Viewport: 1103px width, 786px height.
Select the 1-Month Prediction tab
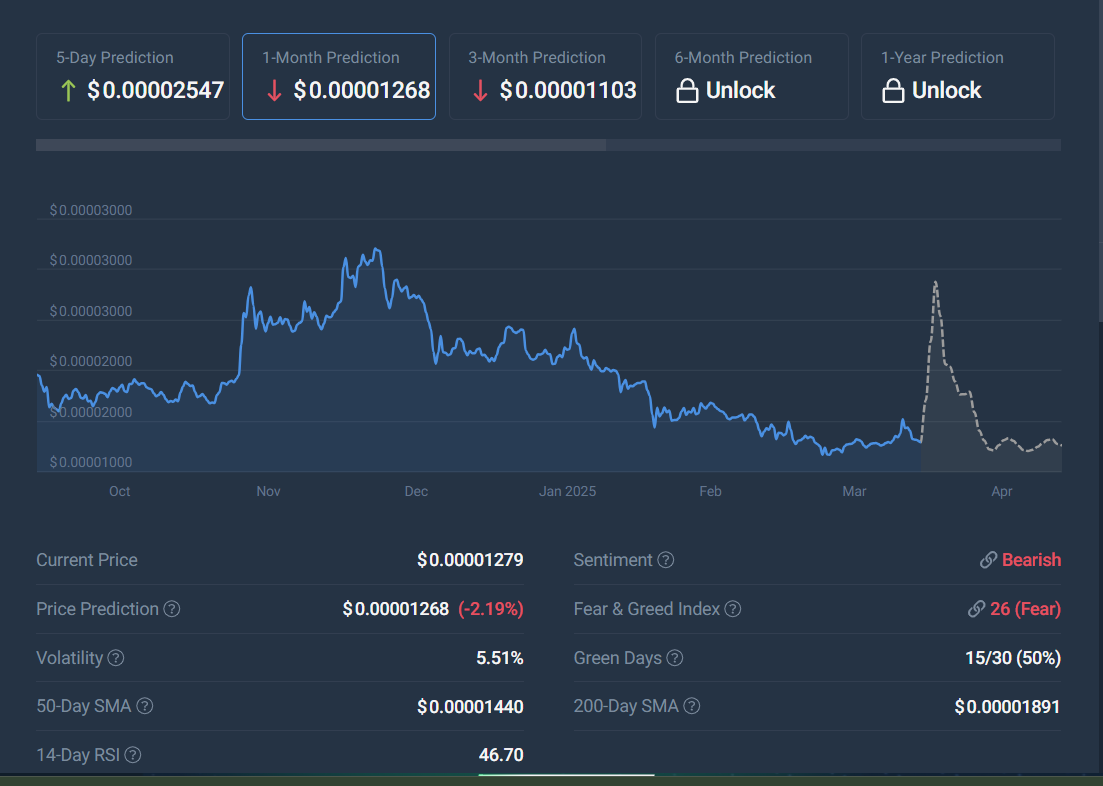click(x=339, y=76)
